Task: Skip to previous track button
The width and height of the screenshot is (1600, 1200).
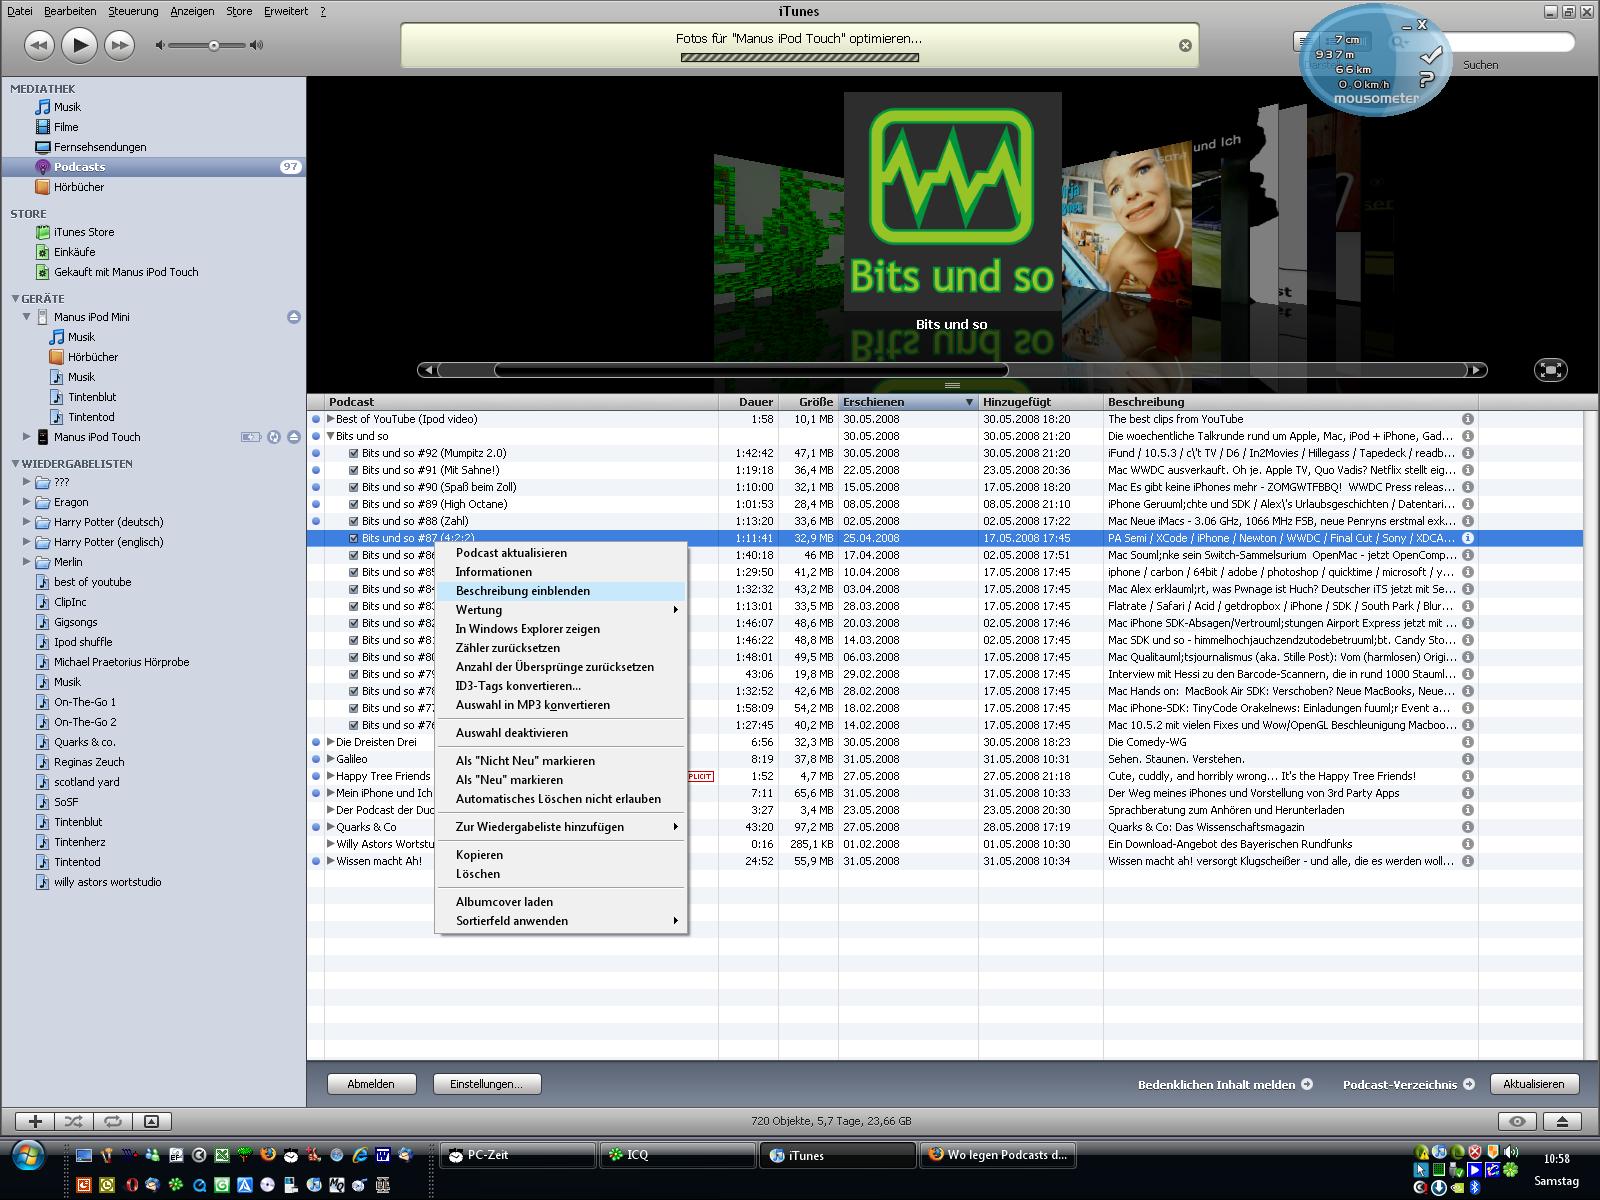Action: 38,45
